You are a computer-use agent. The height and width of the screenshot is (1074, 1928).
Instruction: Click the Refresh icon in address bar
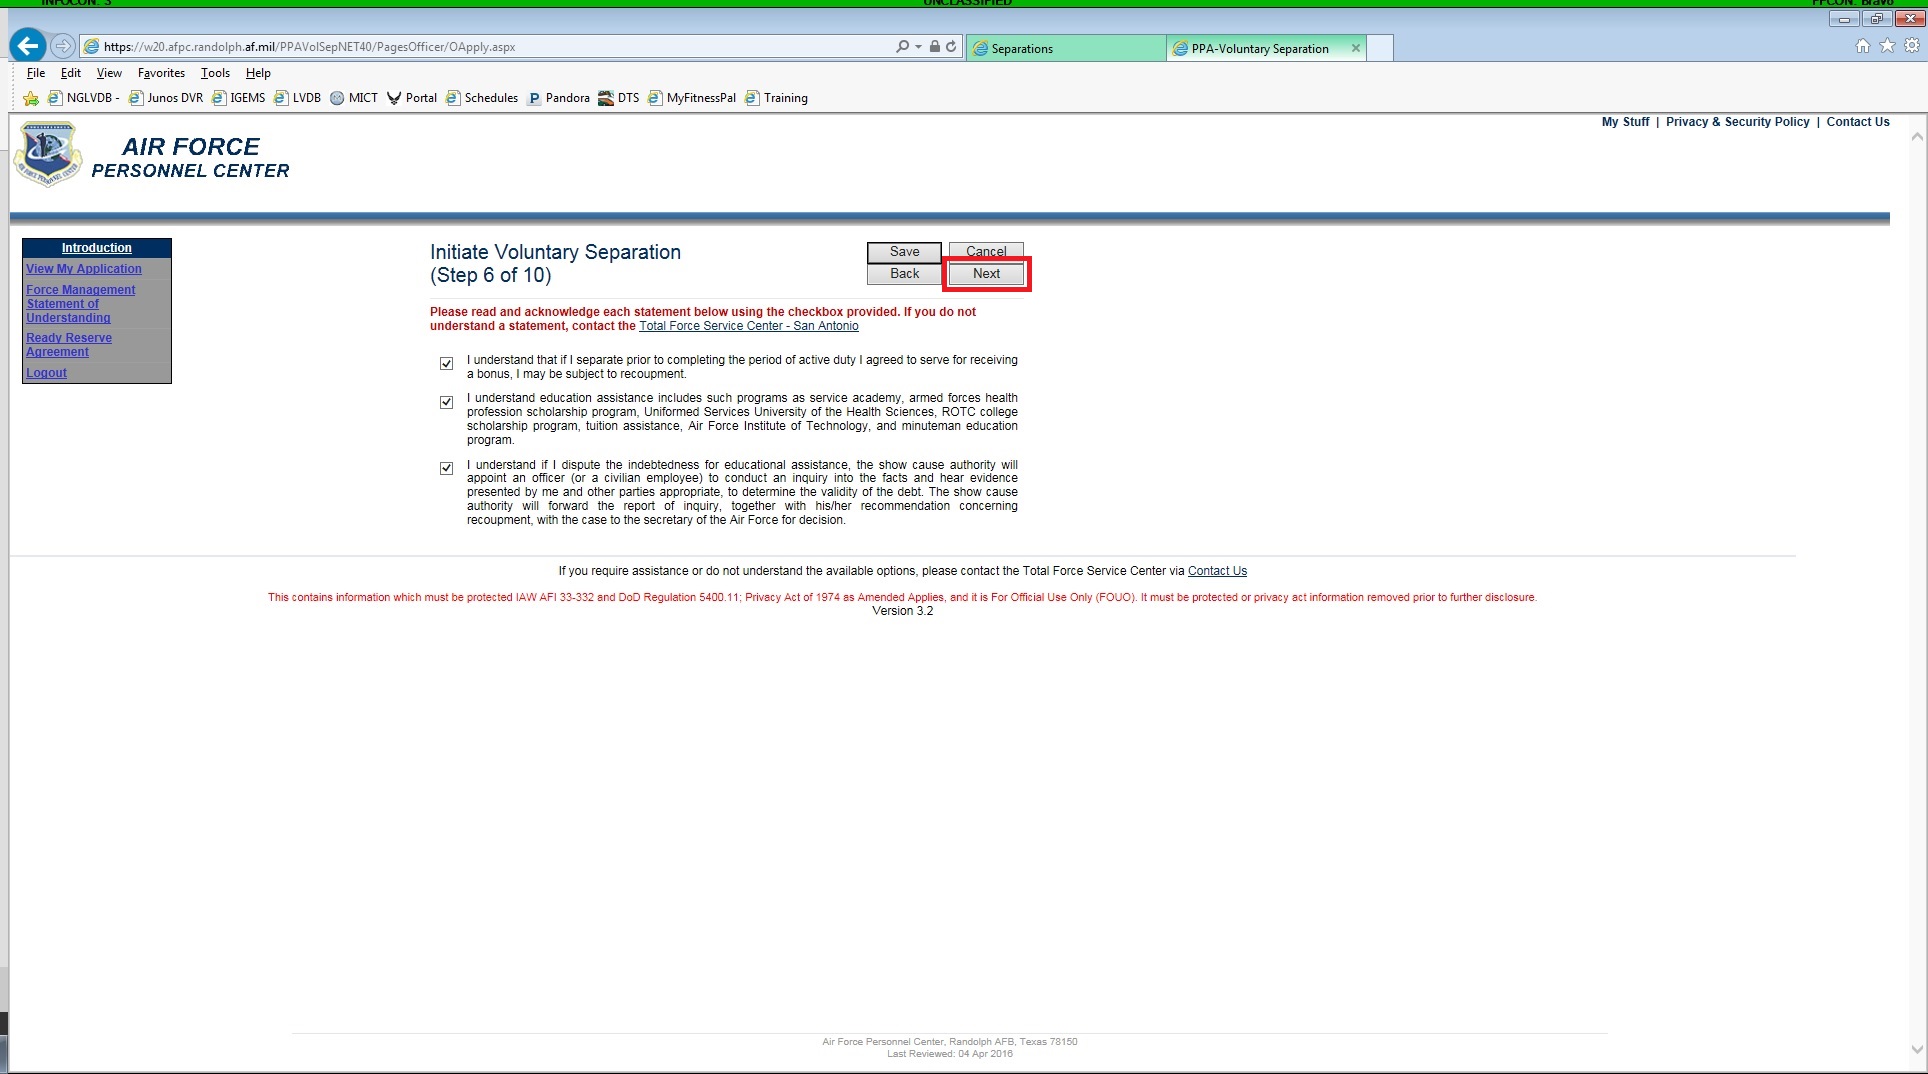951,46
